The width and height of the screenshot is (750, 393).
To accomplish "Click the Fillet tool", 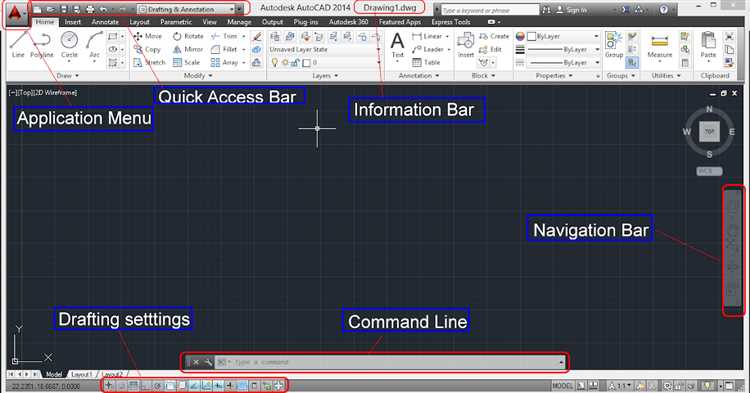I will pyautogui.click(x=224, y=49).
